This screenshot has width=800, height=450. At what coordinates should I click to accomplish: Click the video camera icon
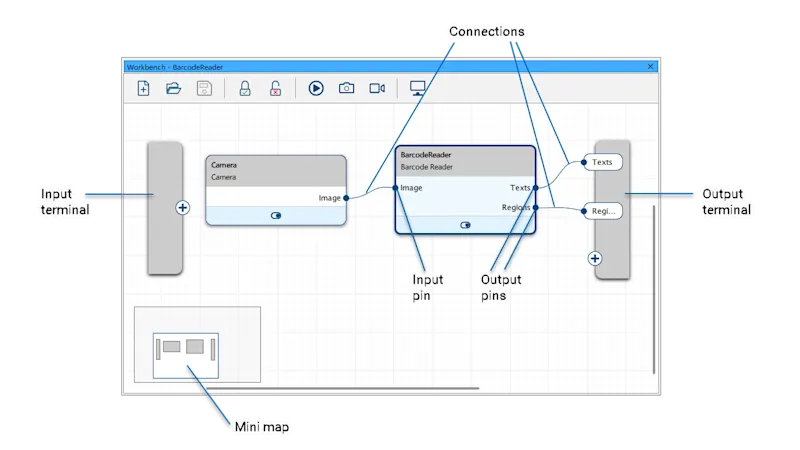click(377, 88)
